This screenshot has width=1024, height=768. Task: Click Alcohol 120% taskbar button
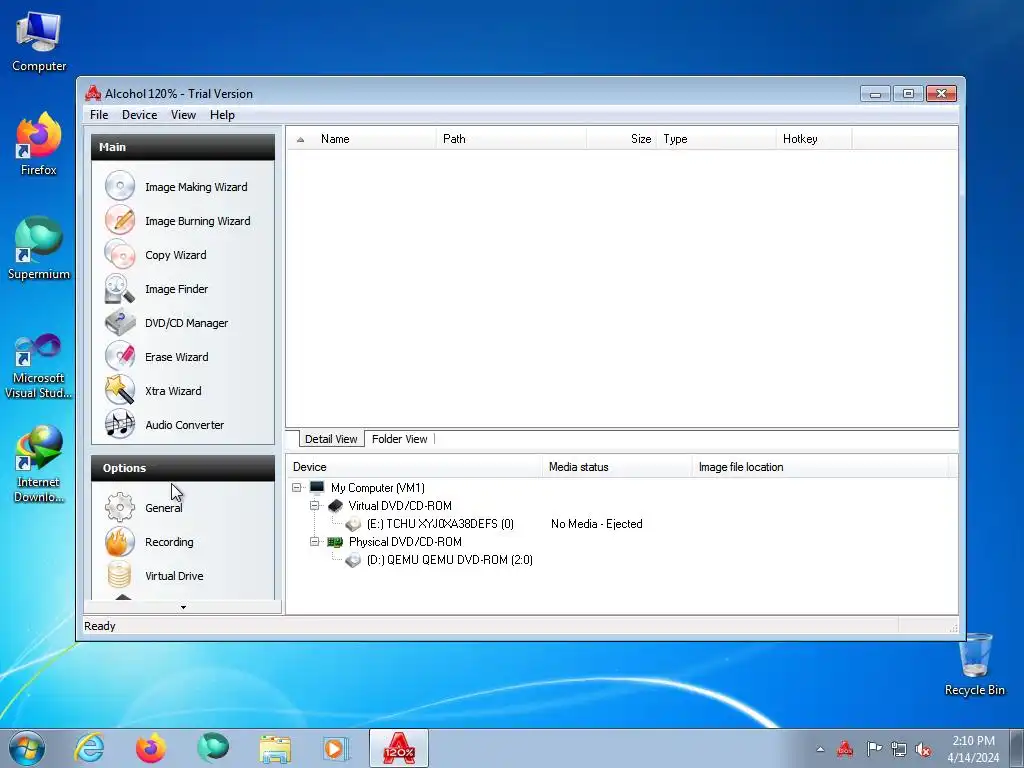point(398,748)
